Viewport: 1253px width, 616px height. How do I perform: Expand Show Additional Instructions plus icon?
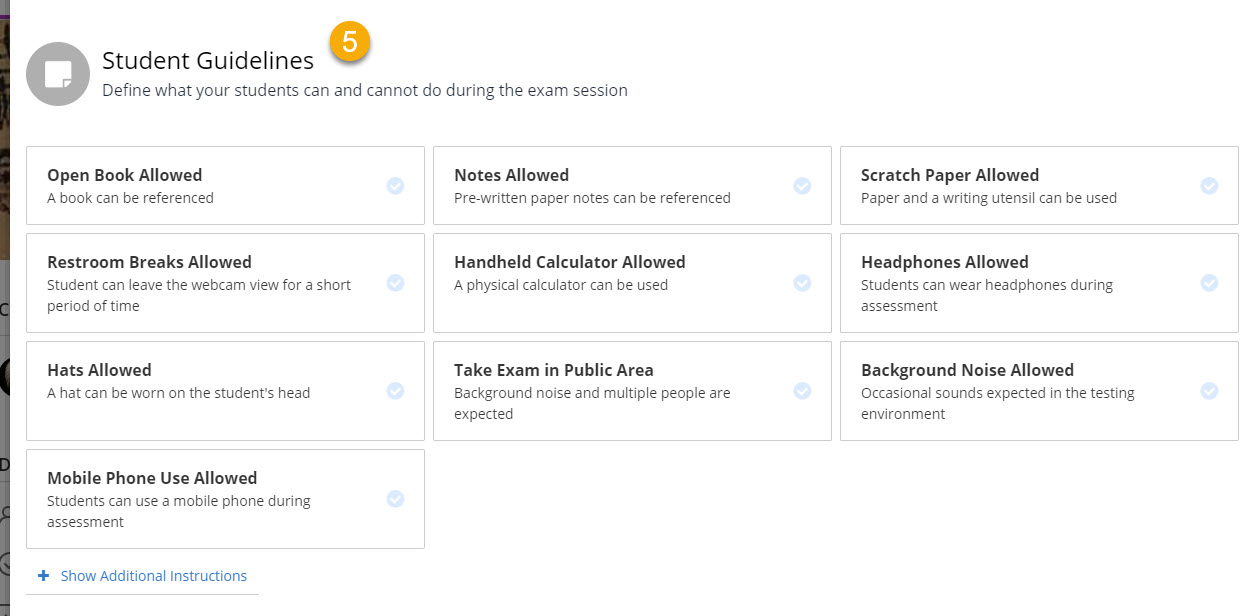point(43,576)
